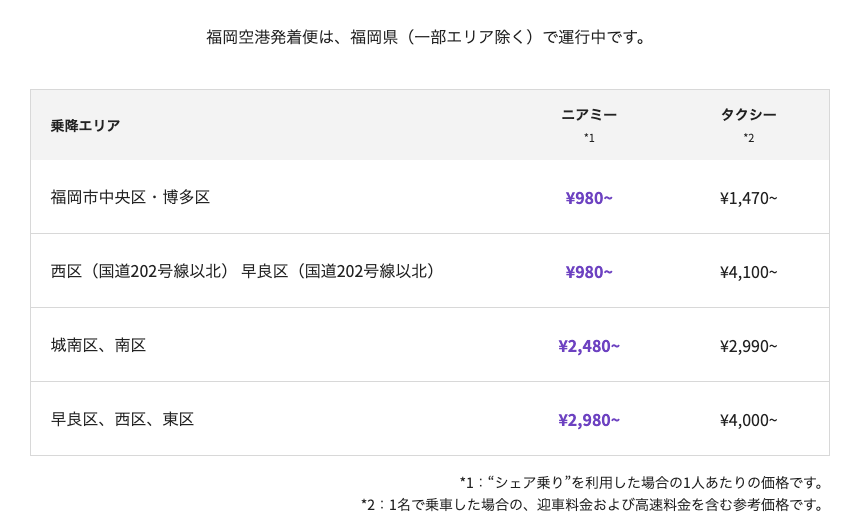Click the ¥980~ NearMe price for 中央区・博多区
The width and height of the screenshot is (863, 526).
pos(589,198)
